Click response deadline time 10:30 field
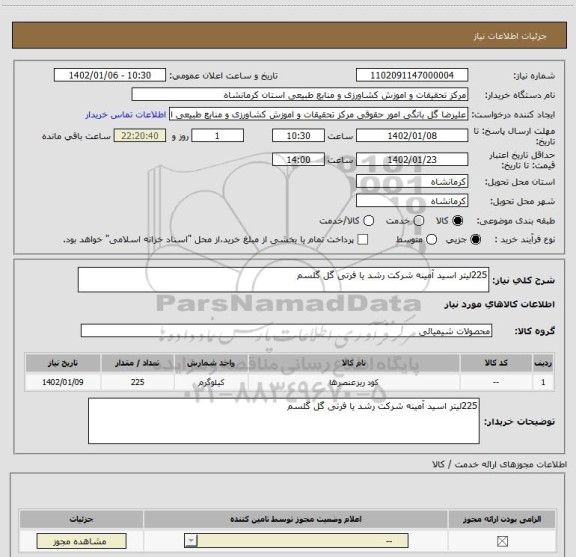The width and height of the screenshot is (576, 557). pyautogui.click(x=298, y=136)
